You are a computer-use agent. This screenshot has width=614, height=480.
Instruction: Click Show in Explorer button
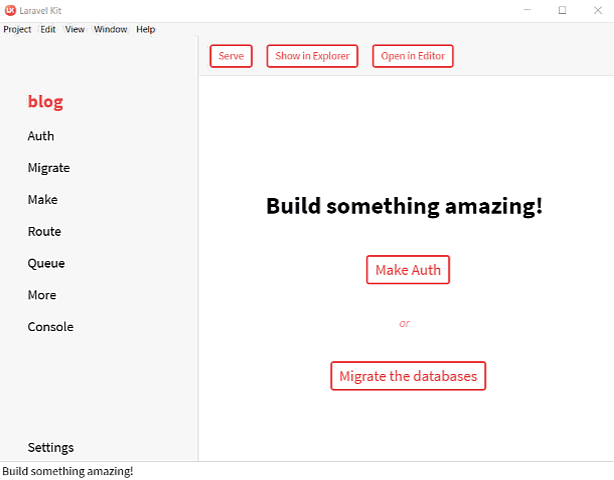click(312, 56)
